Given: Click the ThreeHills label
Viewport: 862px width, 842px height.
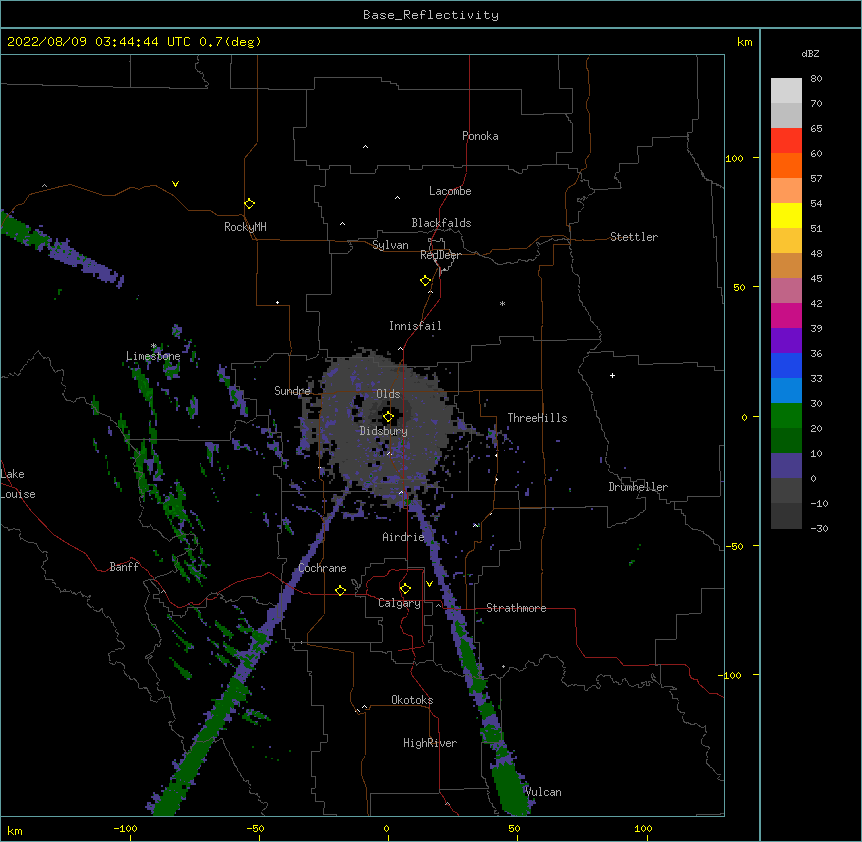Looking at the screenshot, I should click(537, 418).
